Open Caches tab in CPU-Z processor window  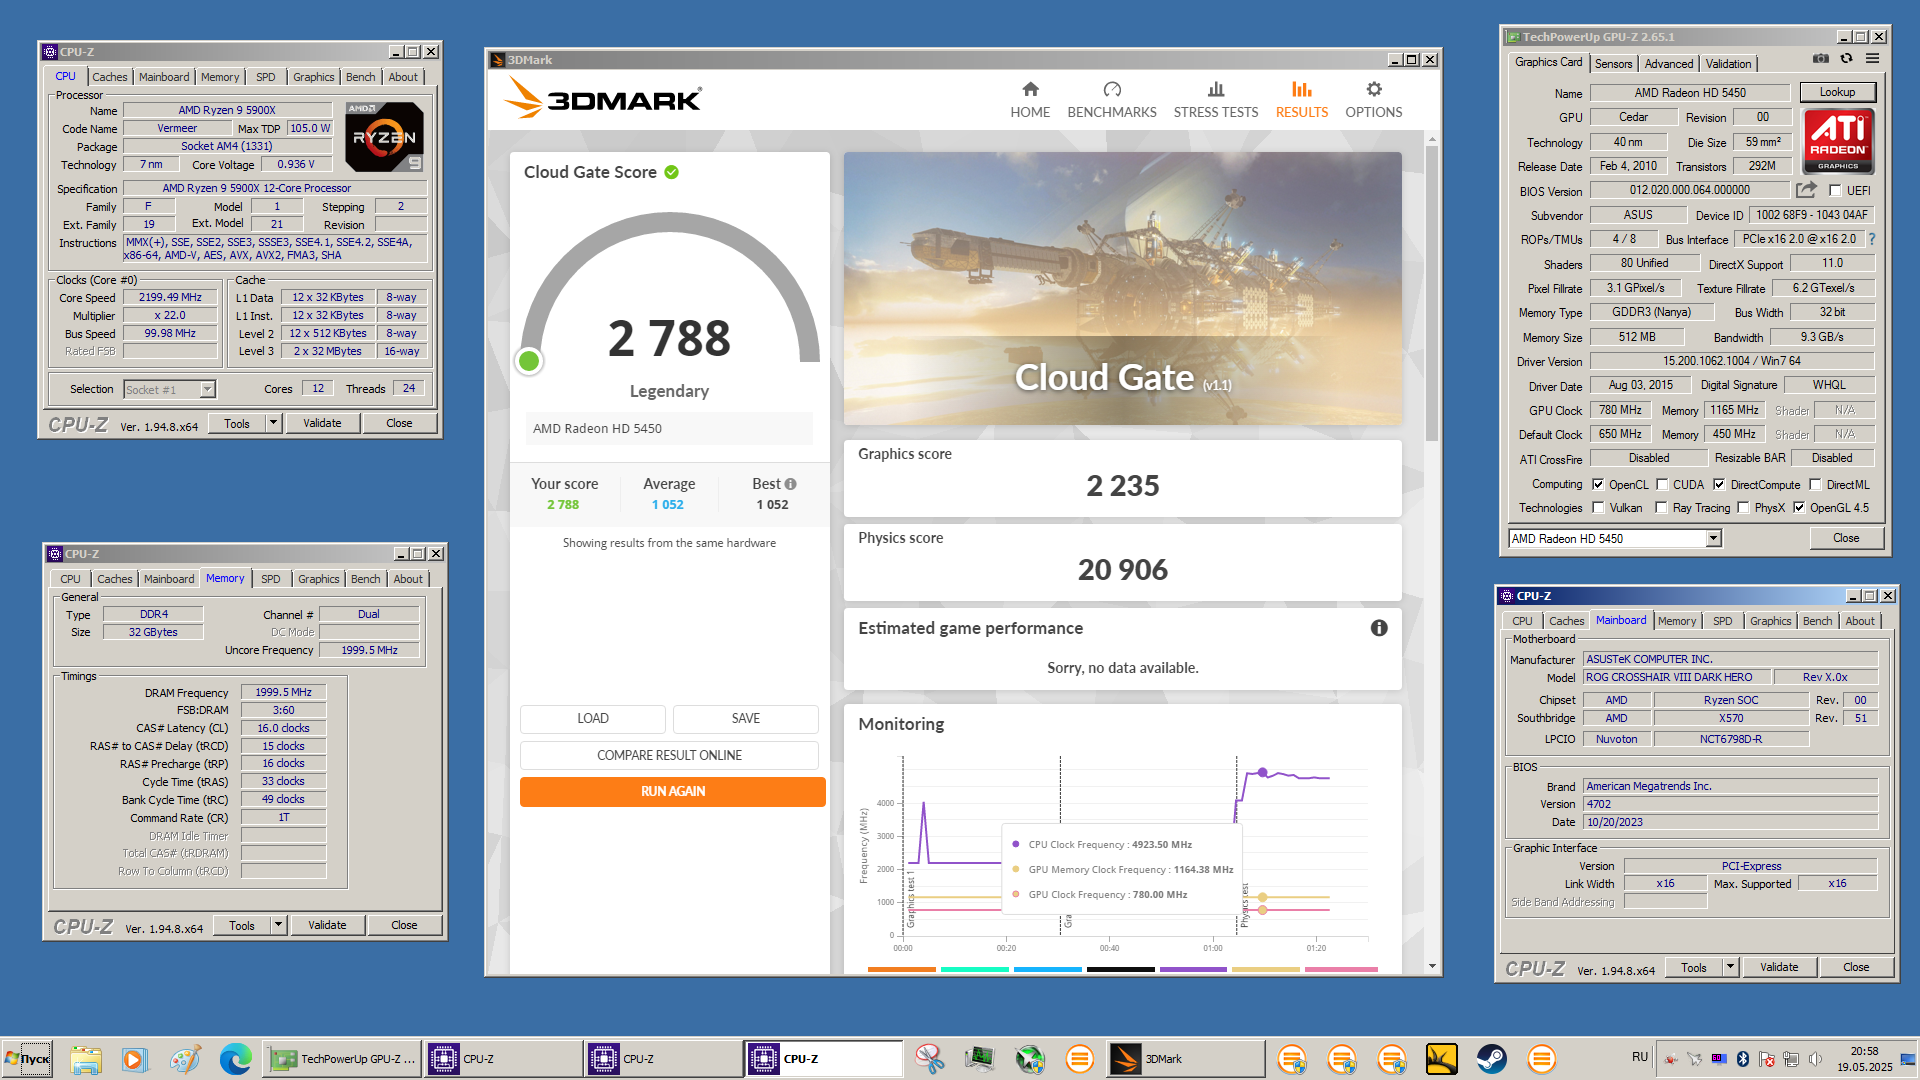click(x=110, y=77)
